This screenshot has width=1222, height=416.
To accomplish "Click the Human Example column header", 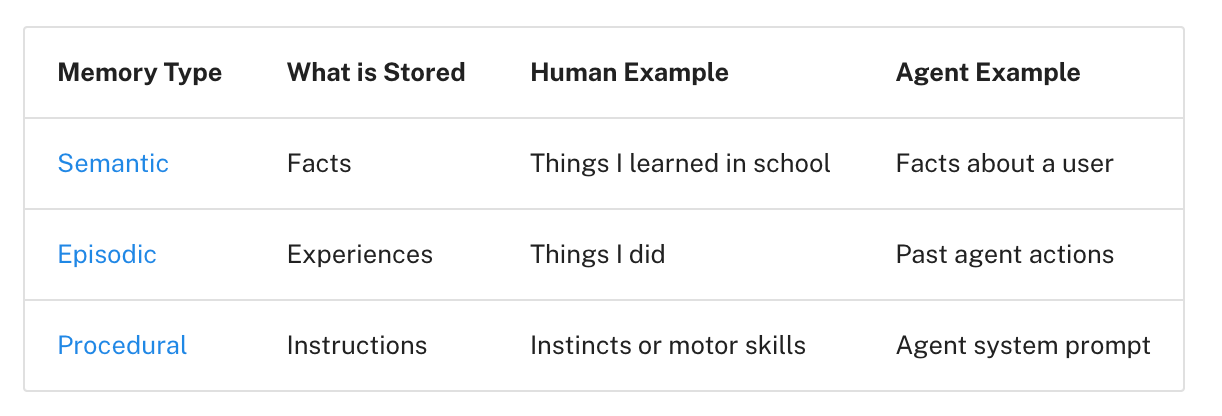I will coord(629,72).
